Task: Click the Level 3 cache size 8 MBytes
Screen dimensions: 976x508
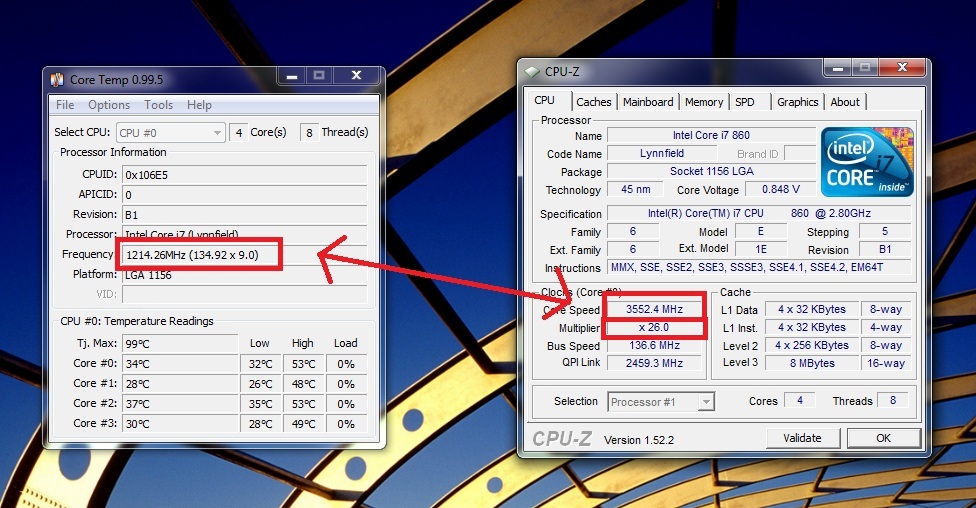Action: coord(812,363)
